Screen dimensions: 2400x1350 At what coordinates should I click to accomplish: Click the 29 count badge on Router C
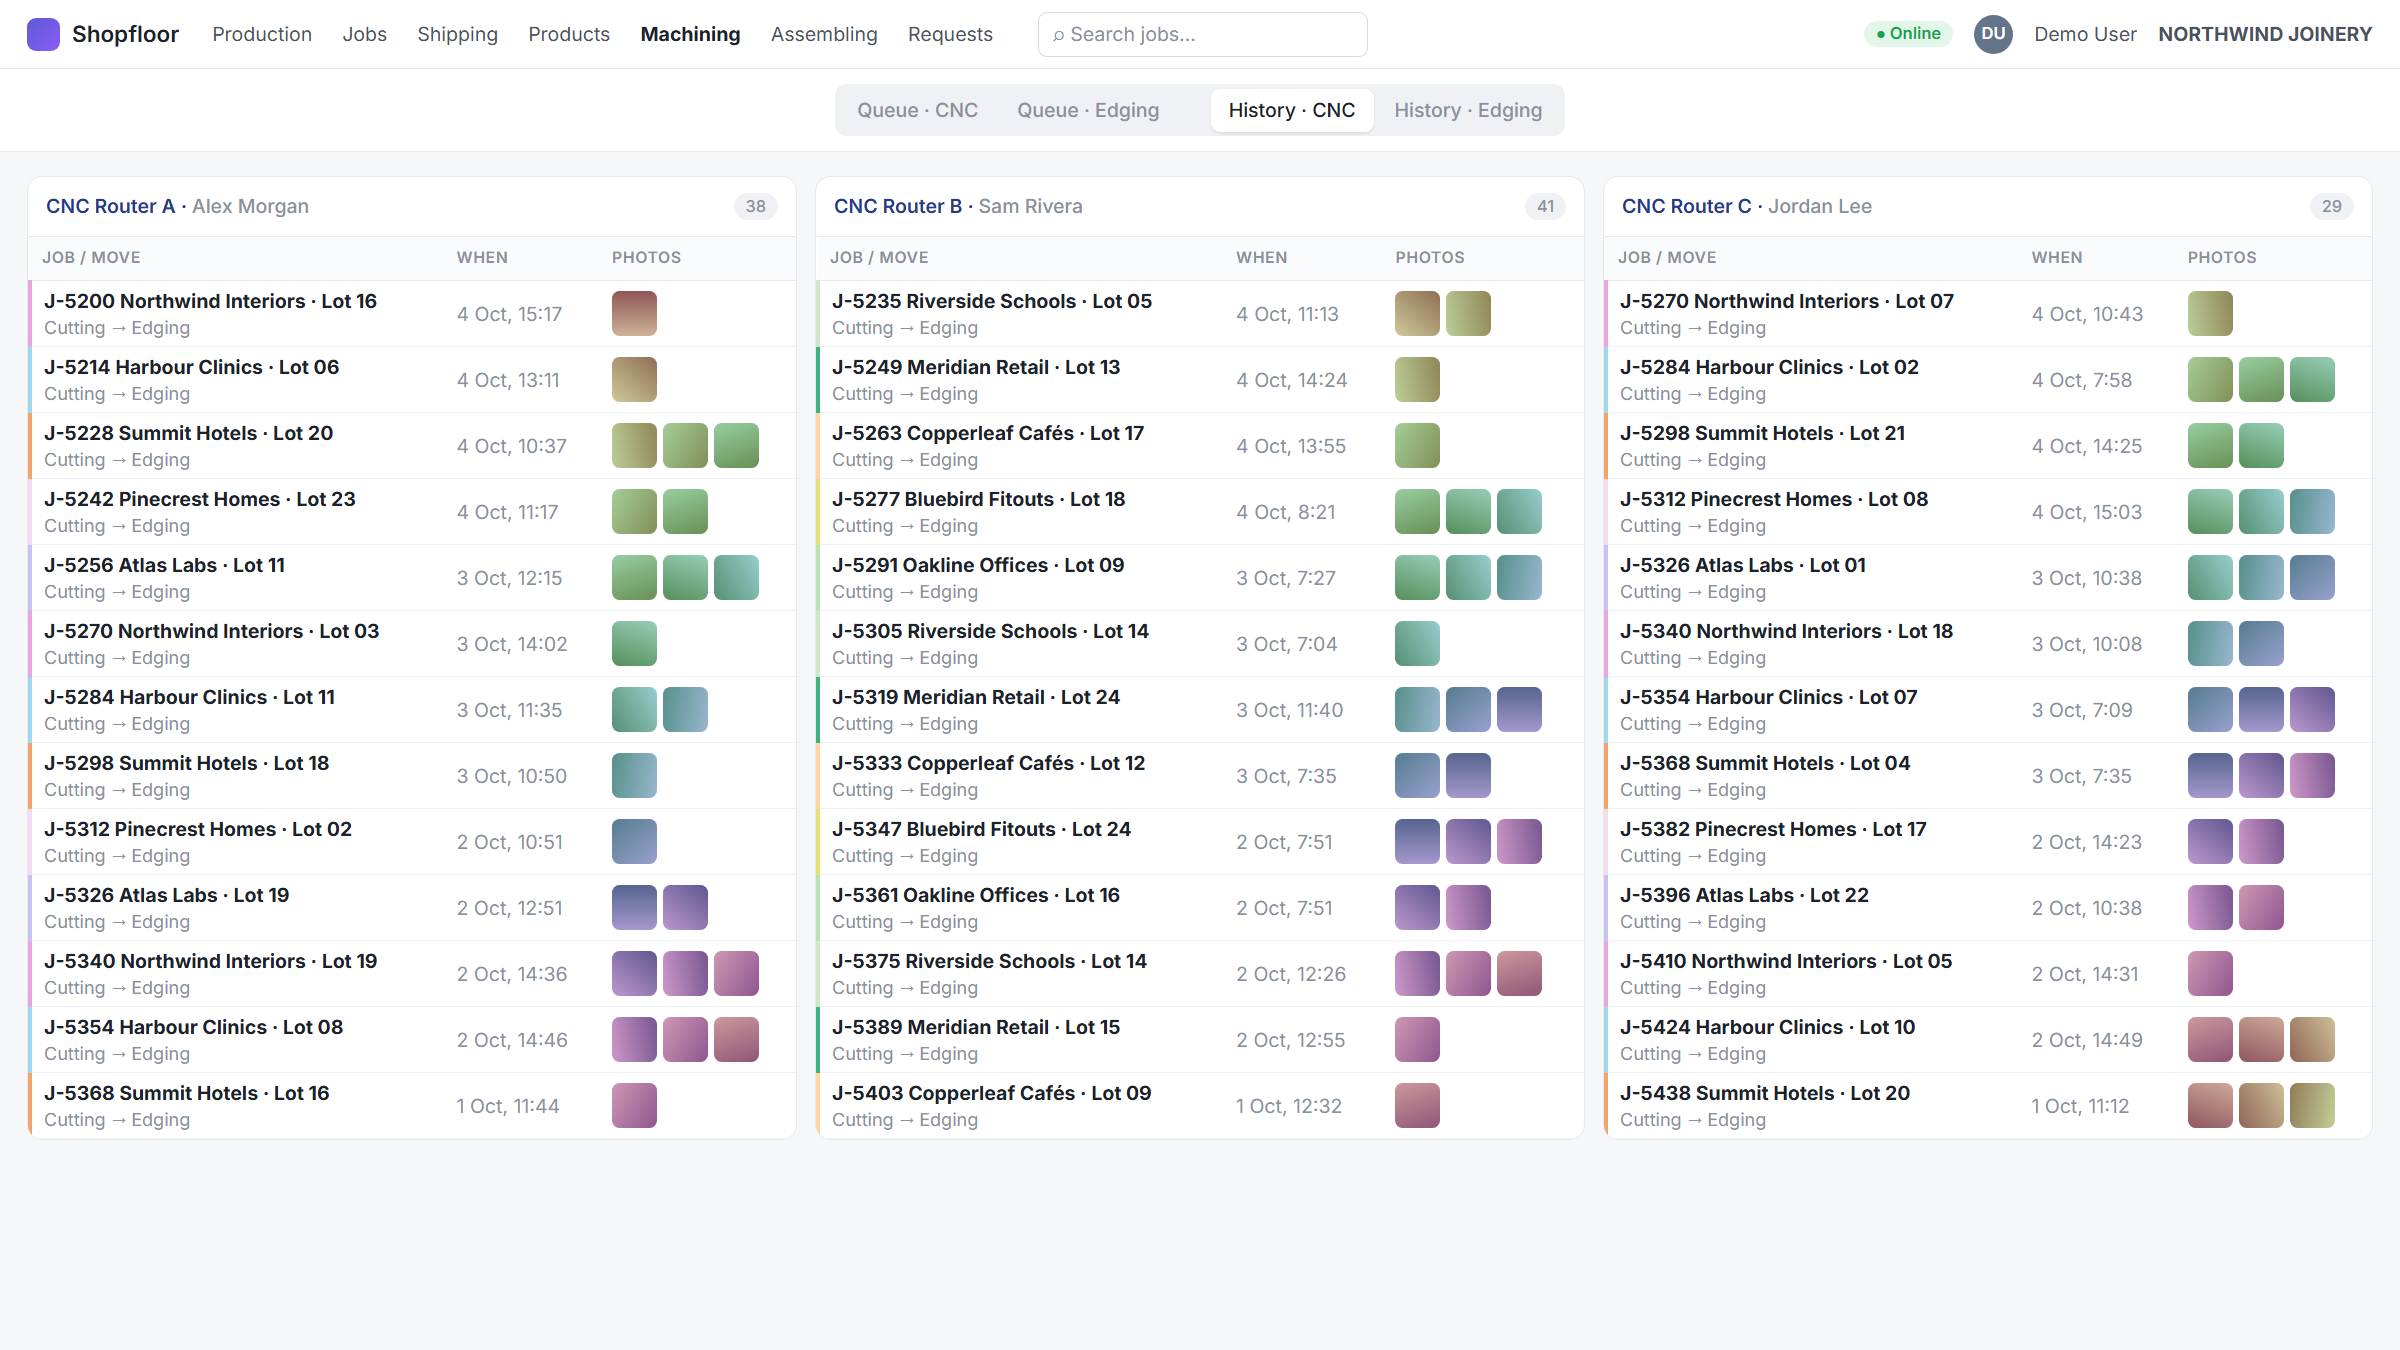pos(2331,206)
